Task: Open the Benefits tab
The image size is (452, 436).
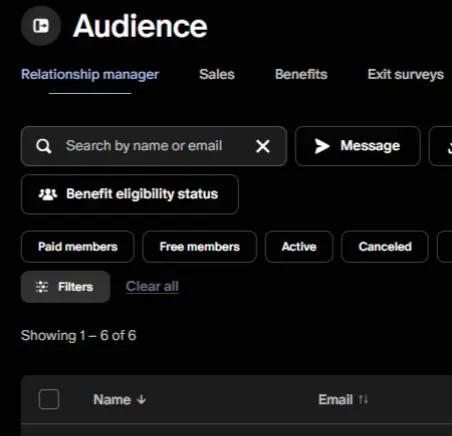Action: point(301,74)
